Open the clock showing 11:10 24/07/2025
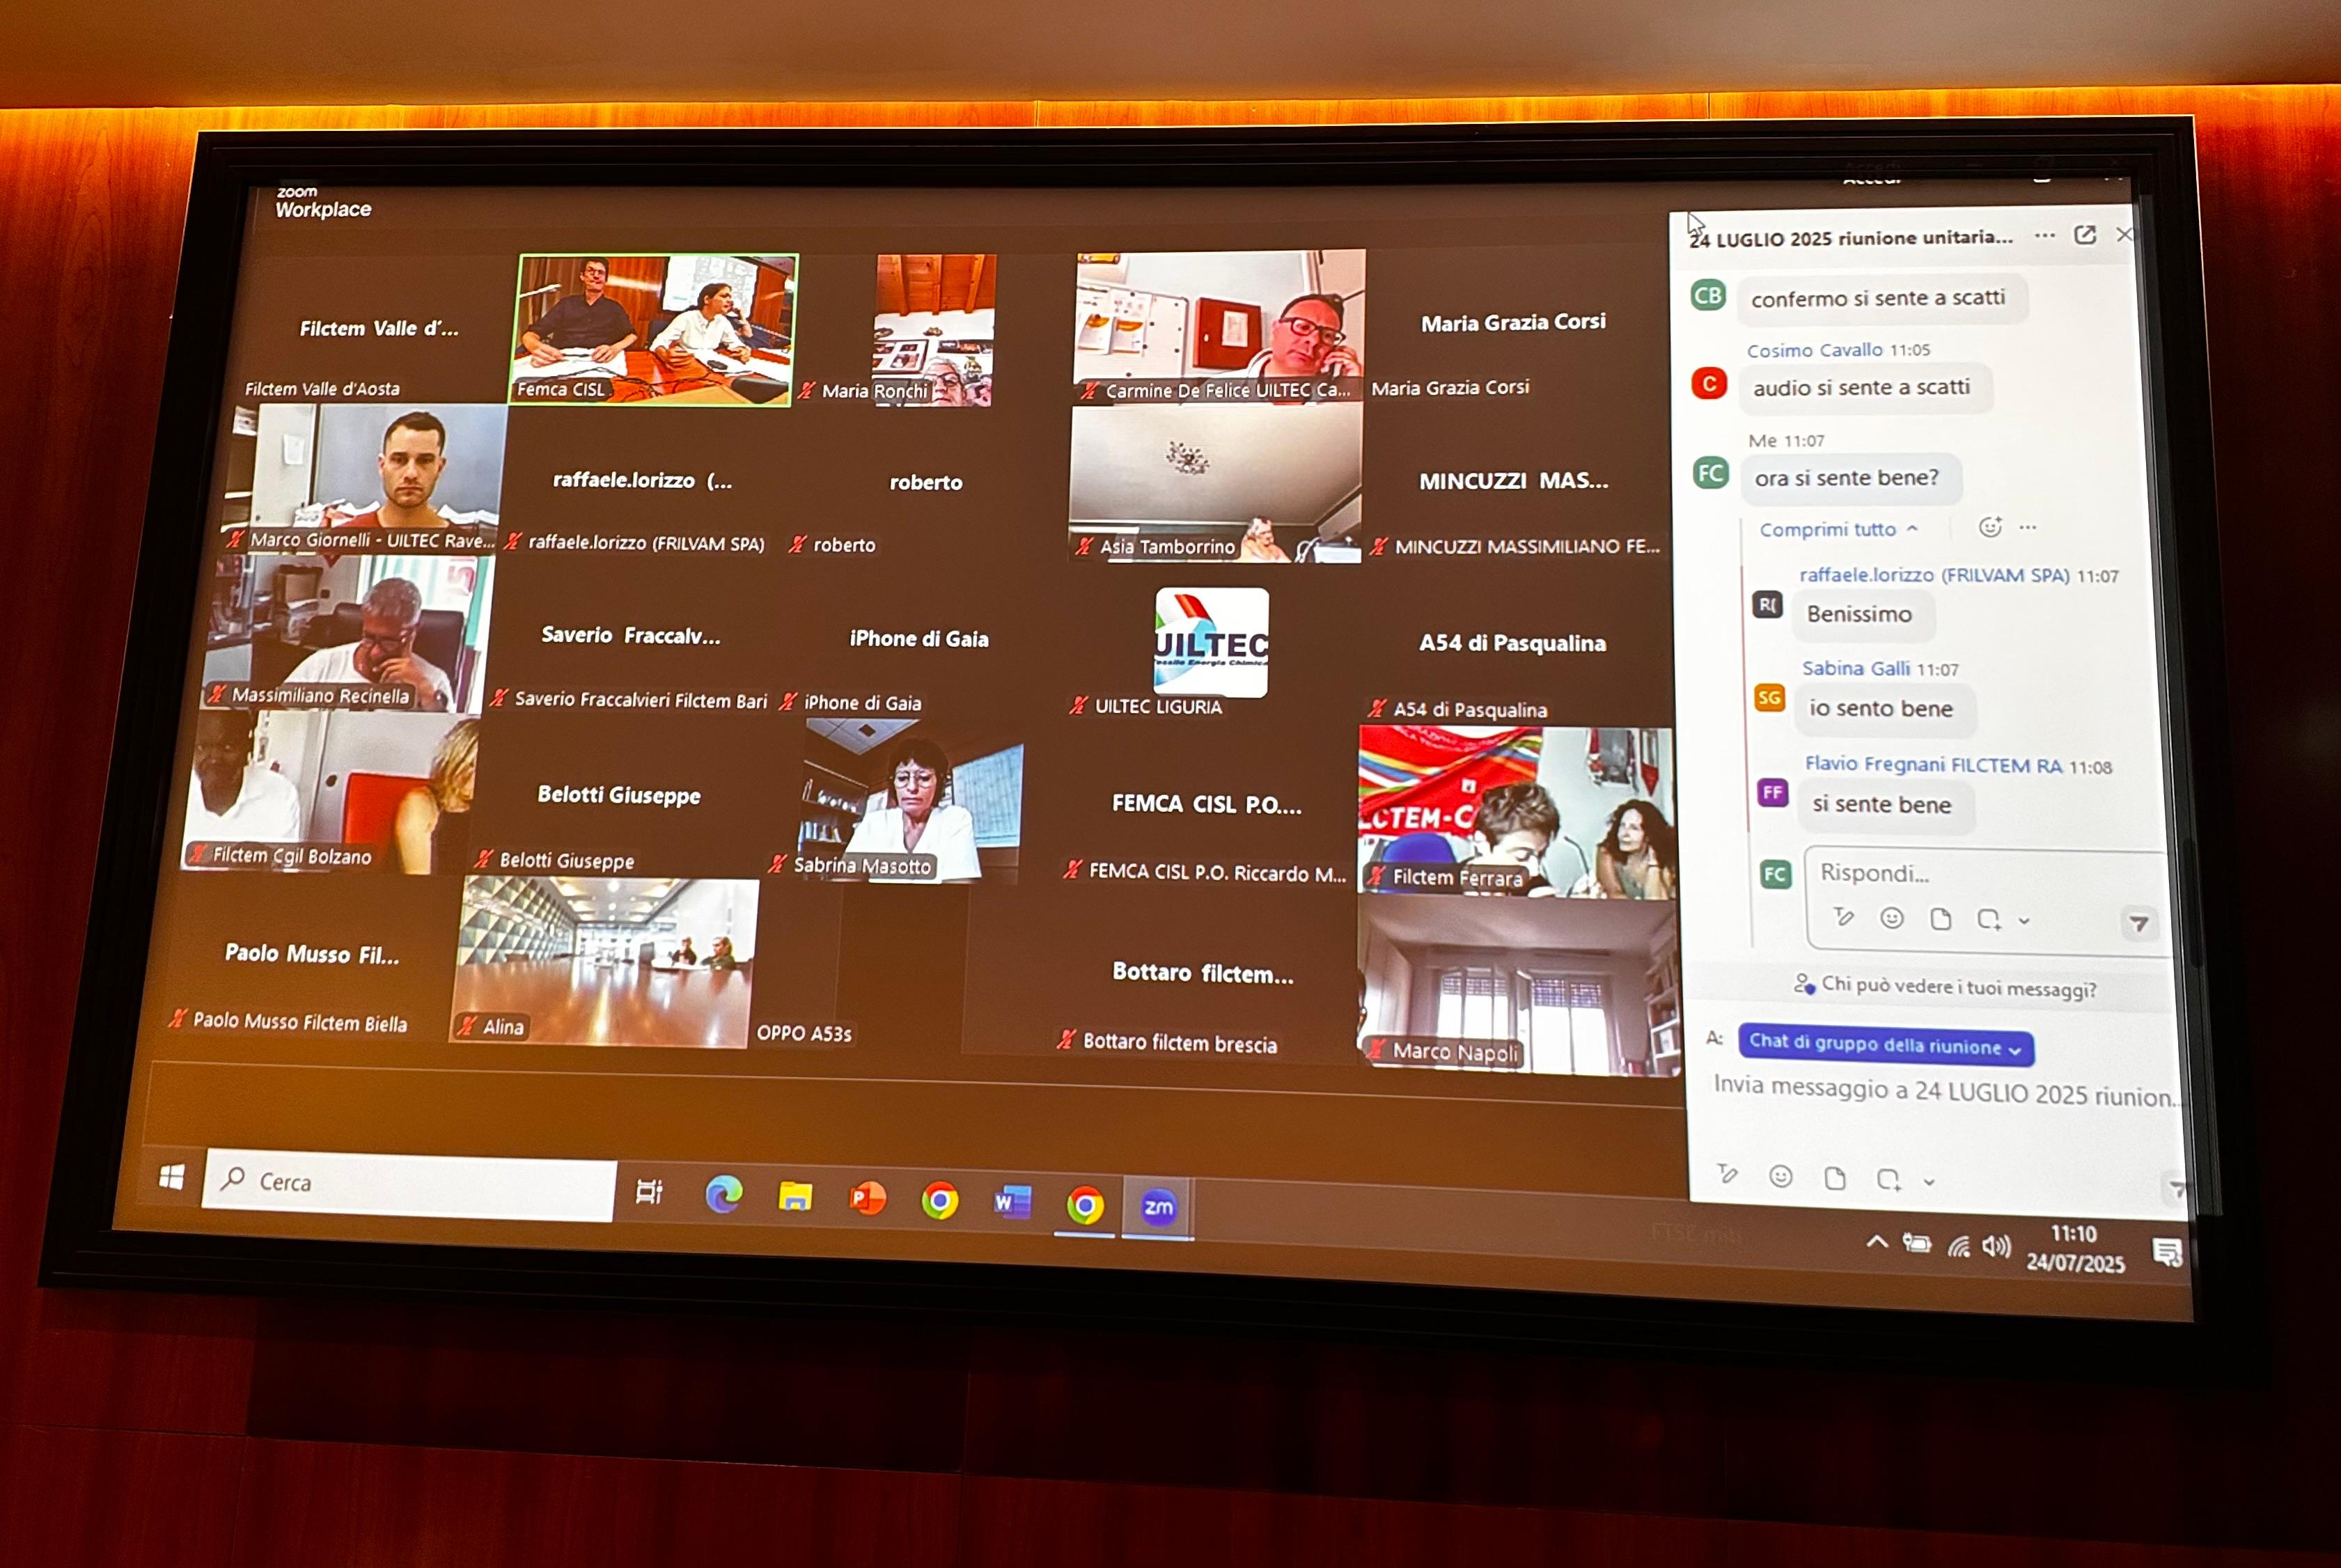 point(2075,1249)
